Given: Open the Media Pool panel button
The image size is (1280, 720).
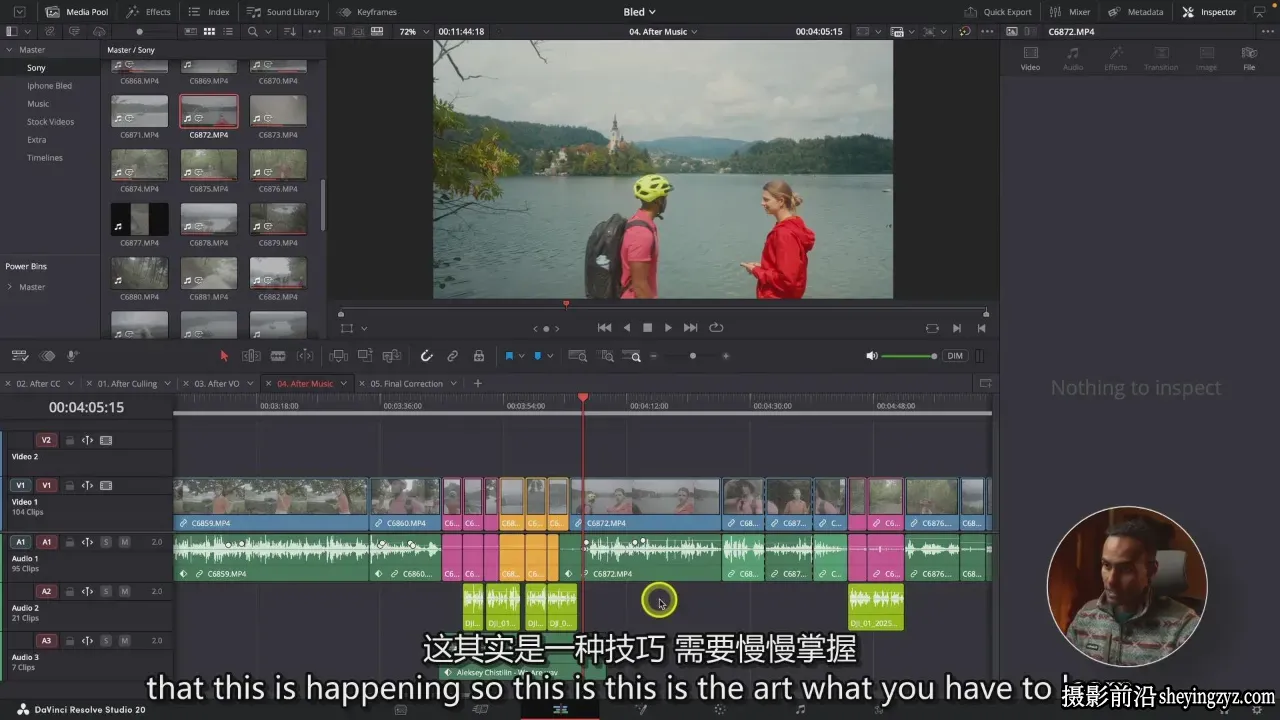Looking at the screenshot, I should click(x=77, y=12).
